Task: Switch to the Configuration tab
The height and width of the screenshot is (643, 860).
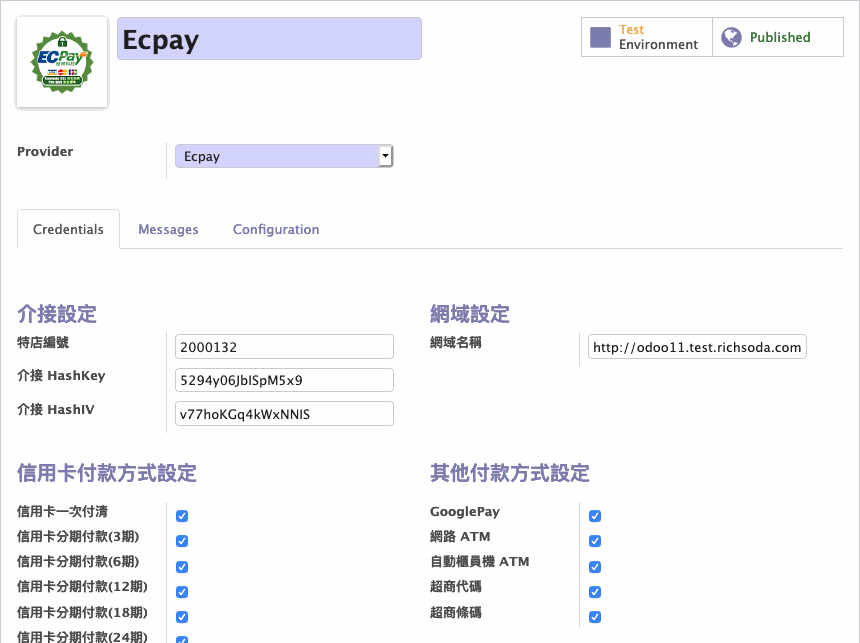Action: tap(276, 229)
